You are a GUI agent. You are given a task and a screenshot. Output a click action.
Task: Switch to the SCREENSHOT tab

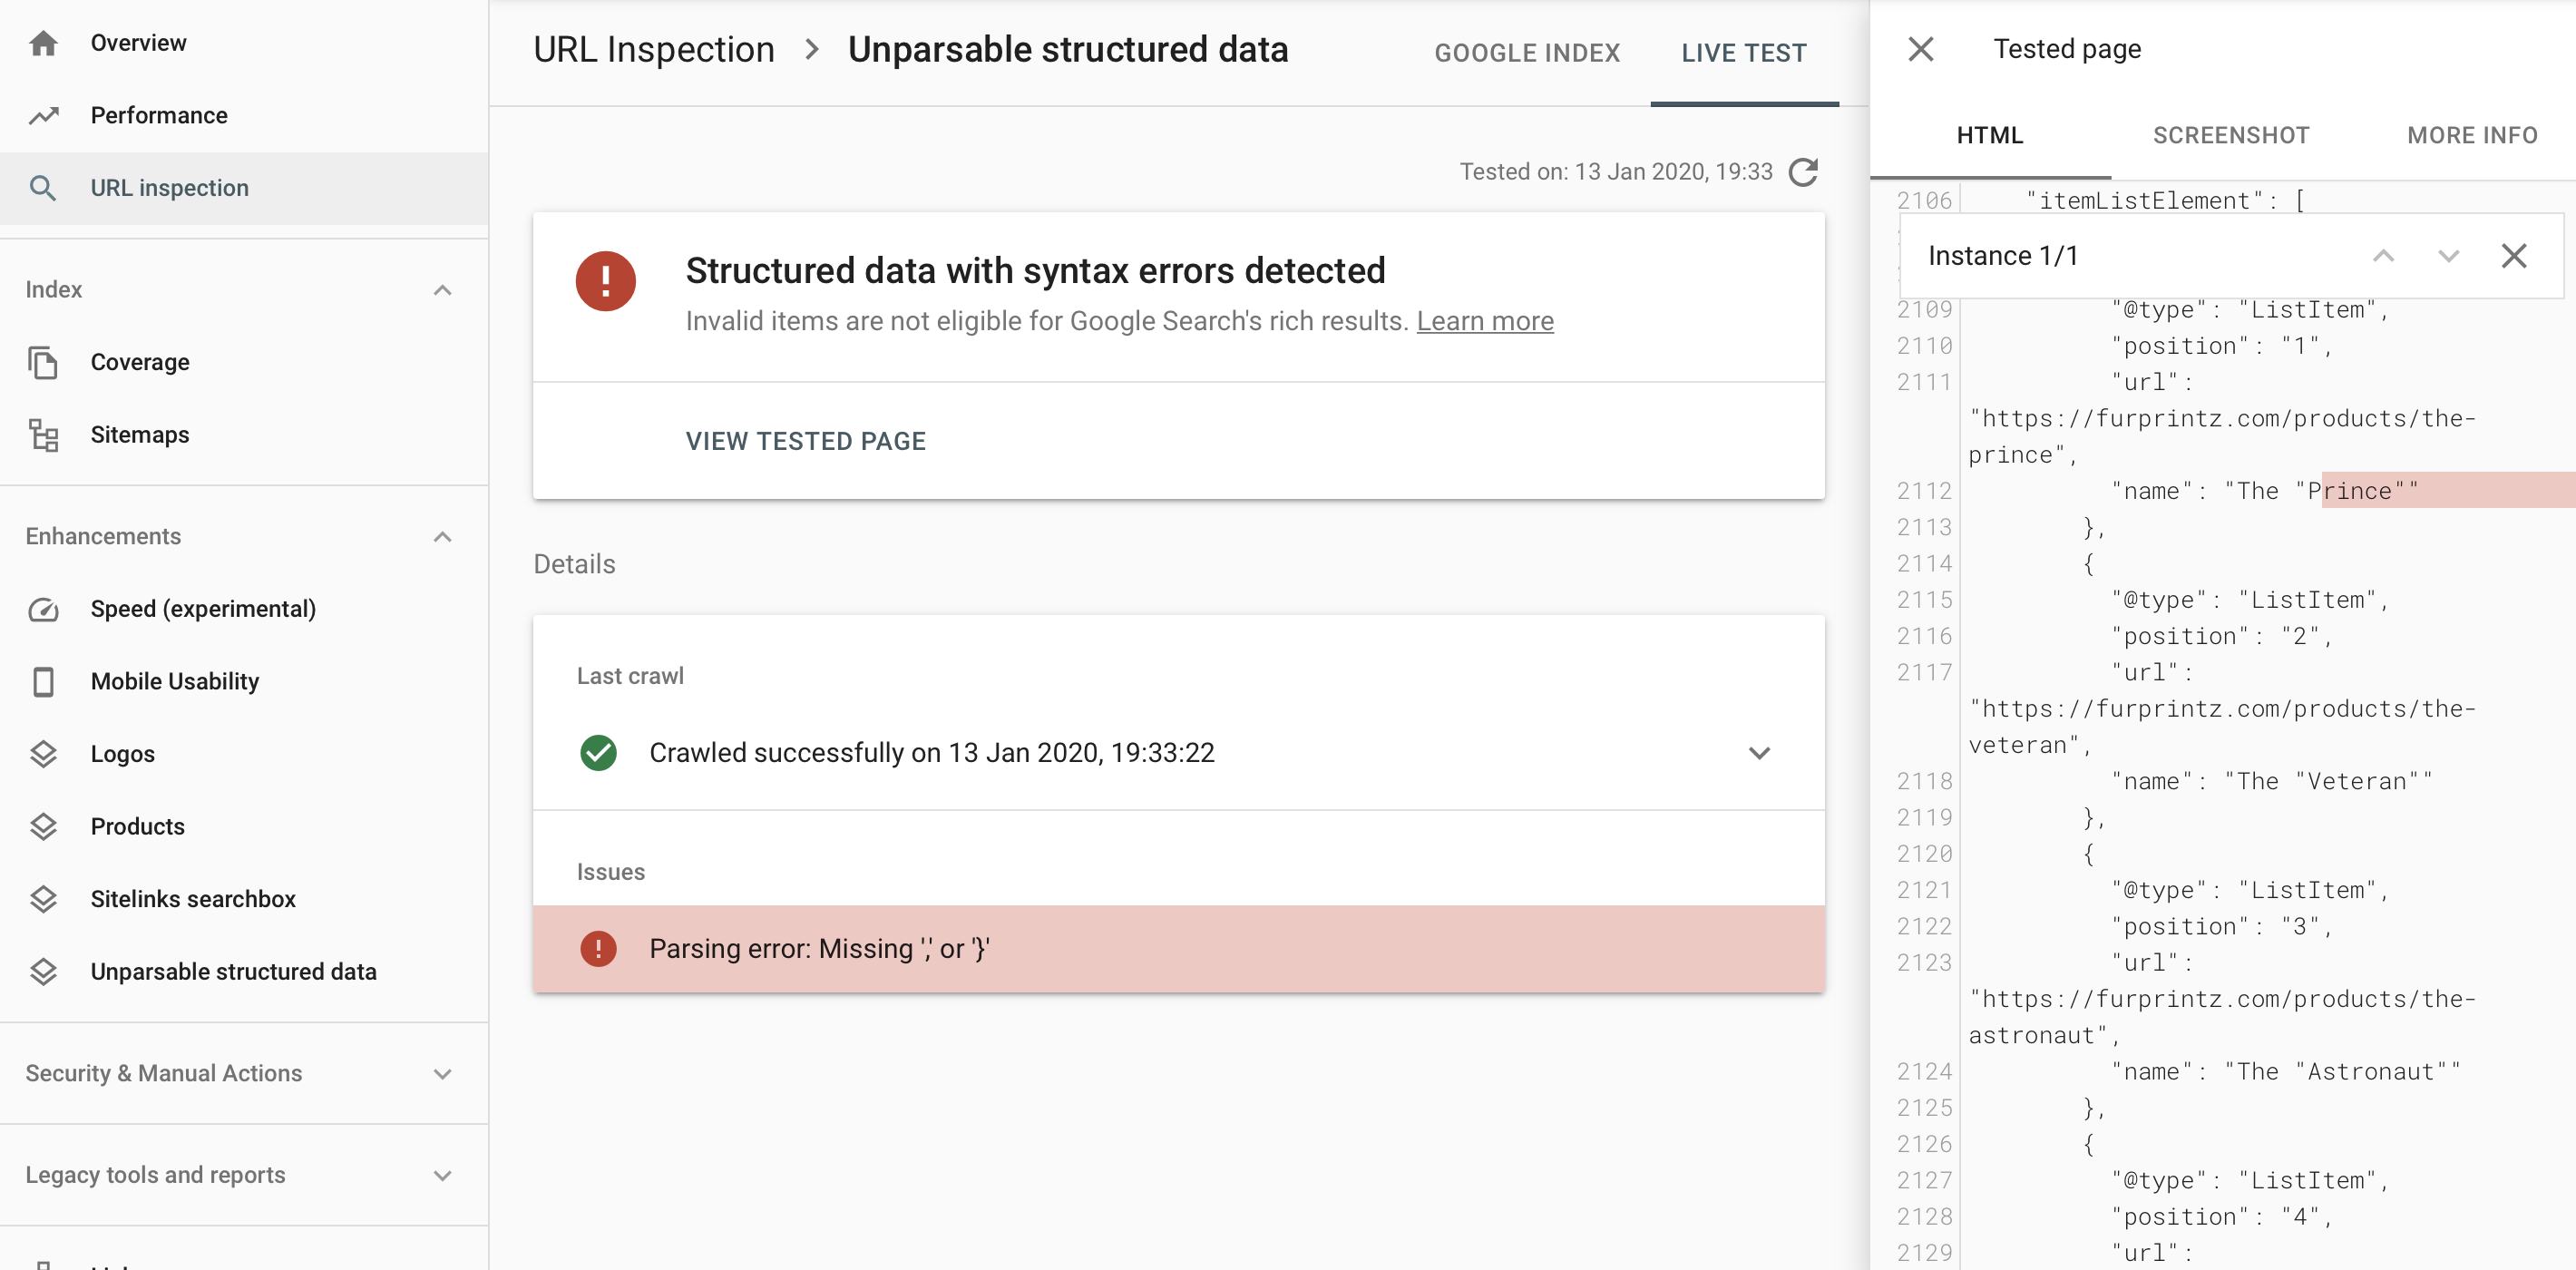pyautogui.click(x=2231, y=135)
